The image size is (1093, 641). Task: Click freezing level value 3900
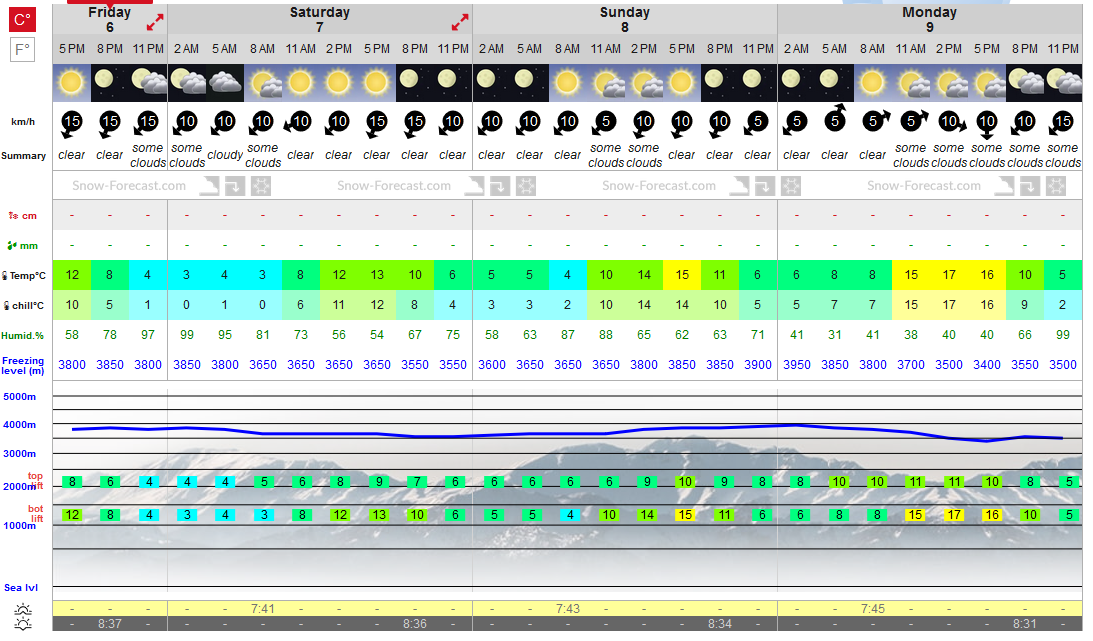[758, 365]
